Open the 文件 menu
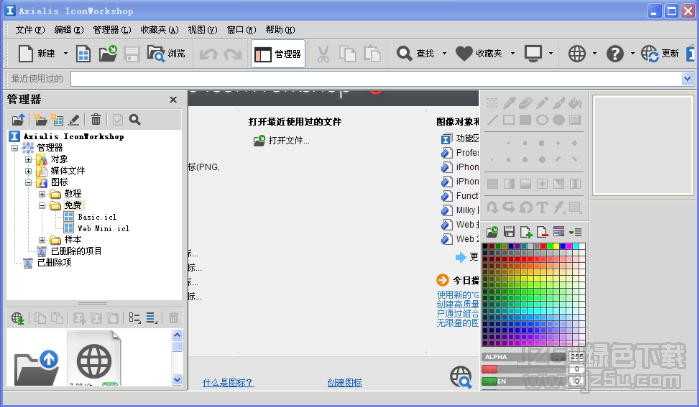This screenshot has height=407, width=699. pos(30,30)
